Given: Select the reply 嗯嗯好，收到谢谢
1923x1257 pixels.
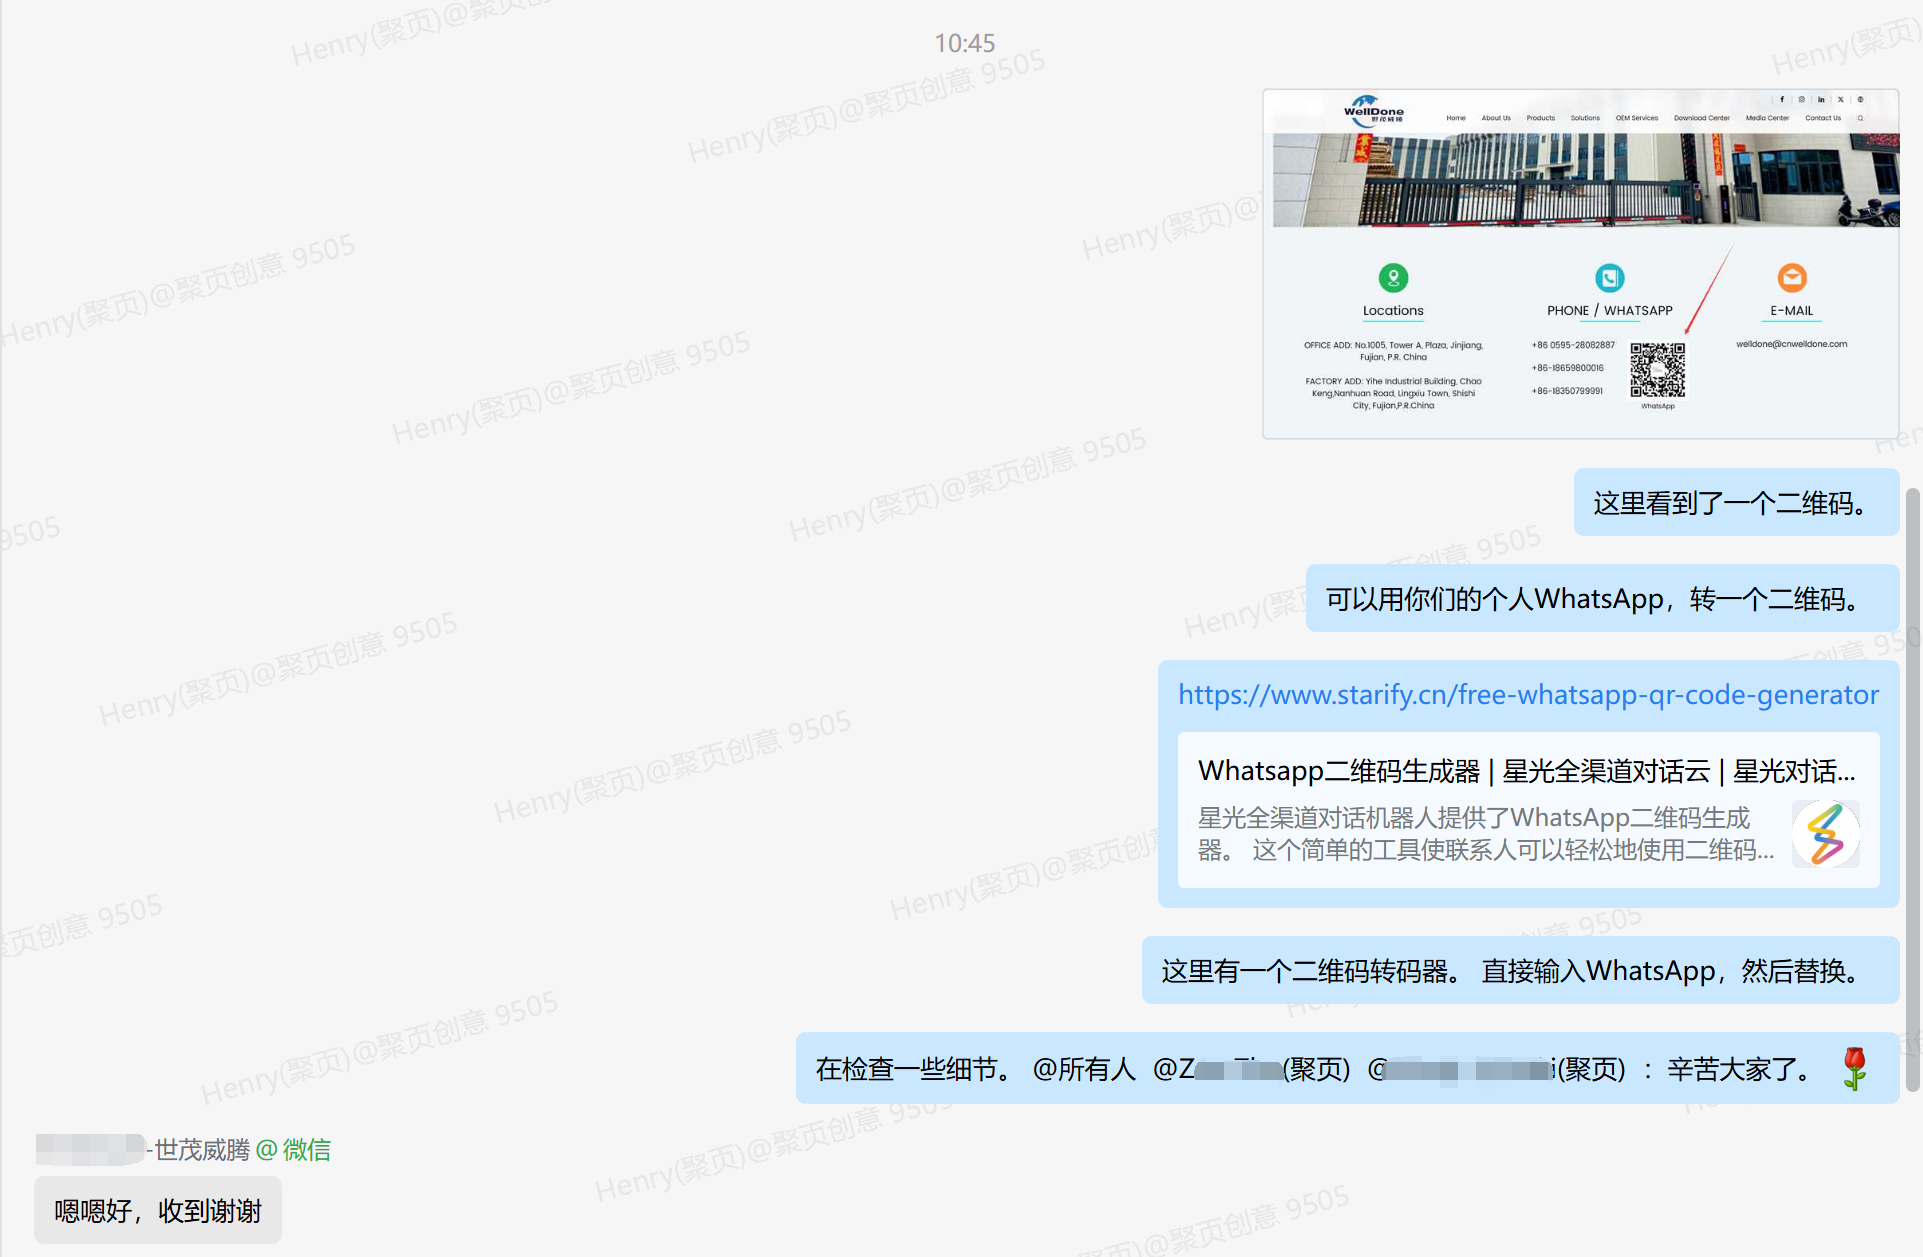Looking at the screenshot, I should [x=158, y=1211].
